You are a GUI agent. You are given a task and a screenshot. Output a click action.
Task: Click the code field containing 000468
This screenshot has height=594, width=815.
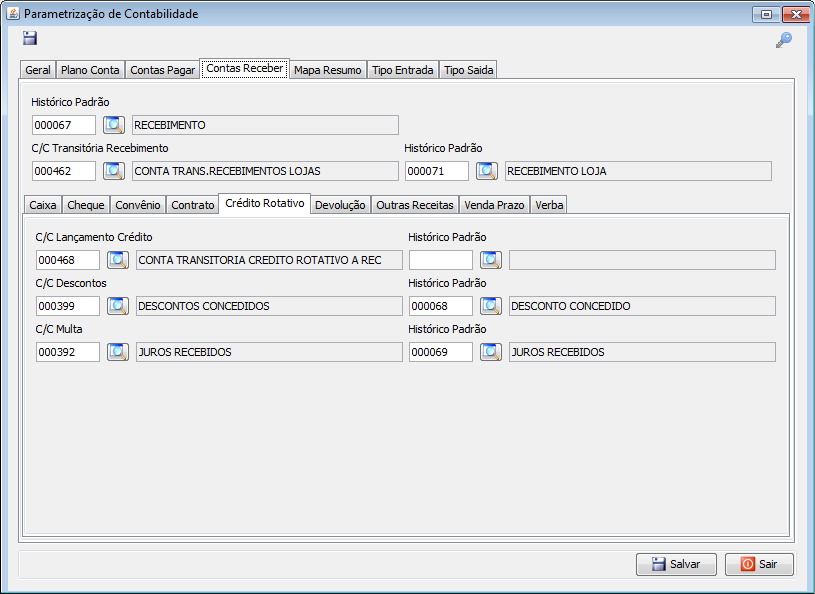[68, 260]
